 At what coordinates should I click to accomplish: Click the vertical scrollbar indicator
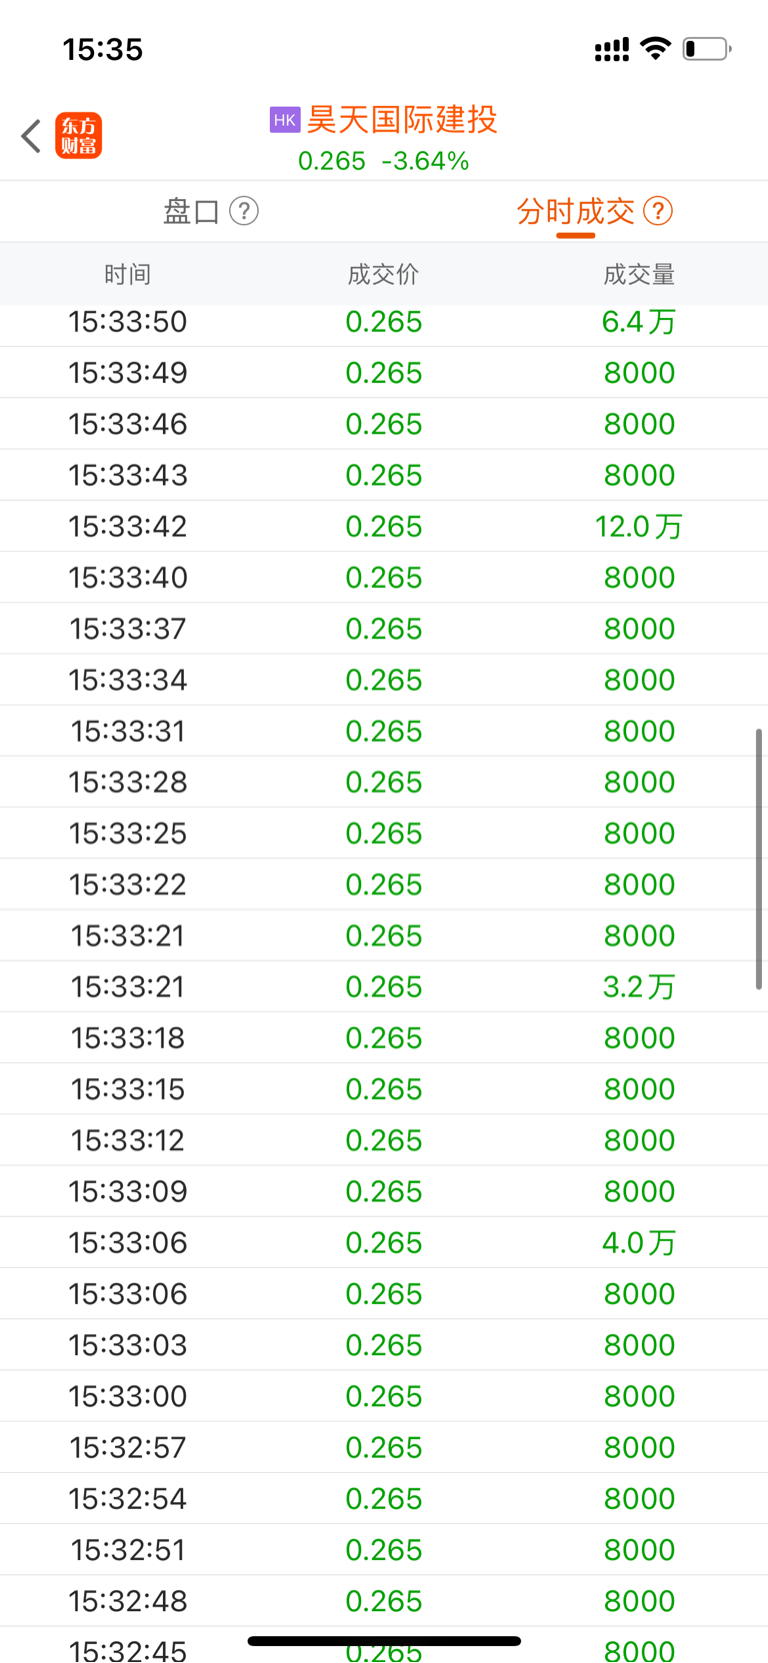[x=759, y=859]
